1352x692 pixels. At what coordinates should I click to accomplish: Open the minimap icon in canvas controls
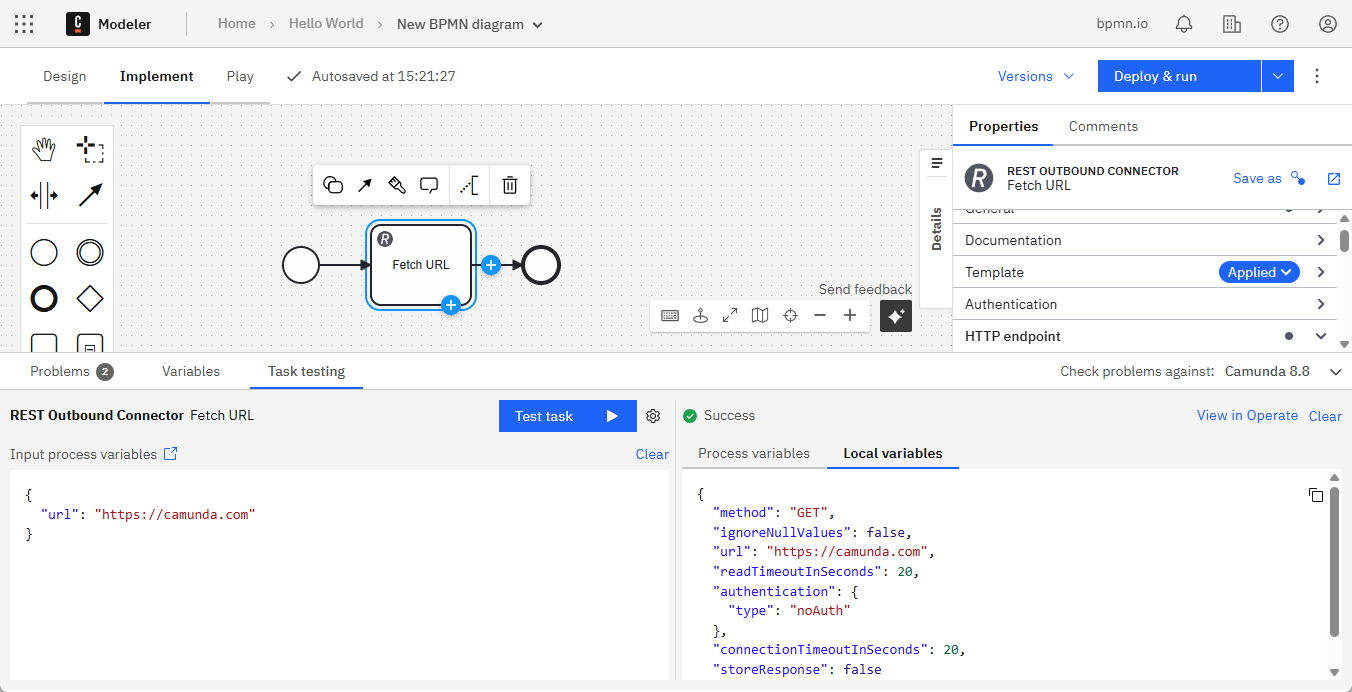pos(759,315)
